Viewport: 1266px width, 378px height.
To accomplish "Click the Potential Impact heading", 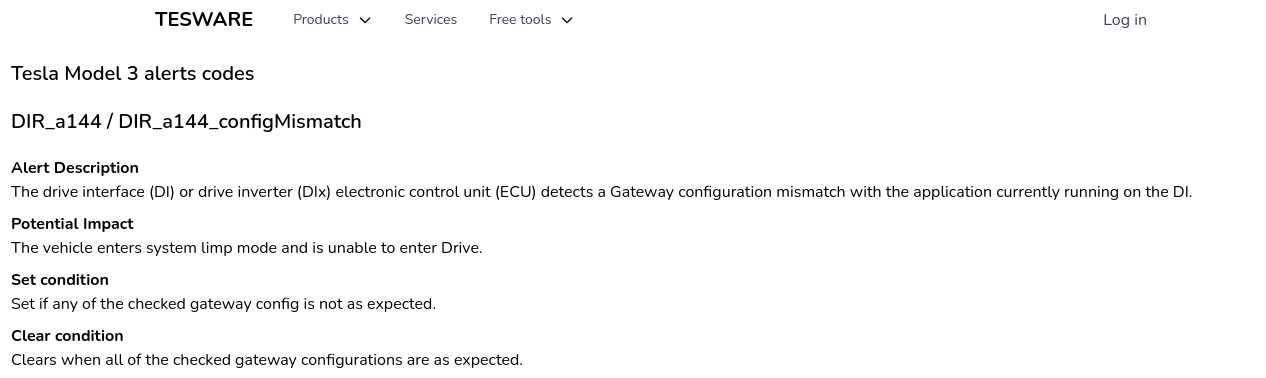I will (x=72, y=224).
